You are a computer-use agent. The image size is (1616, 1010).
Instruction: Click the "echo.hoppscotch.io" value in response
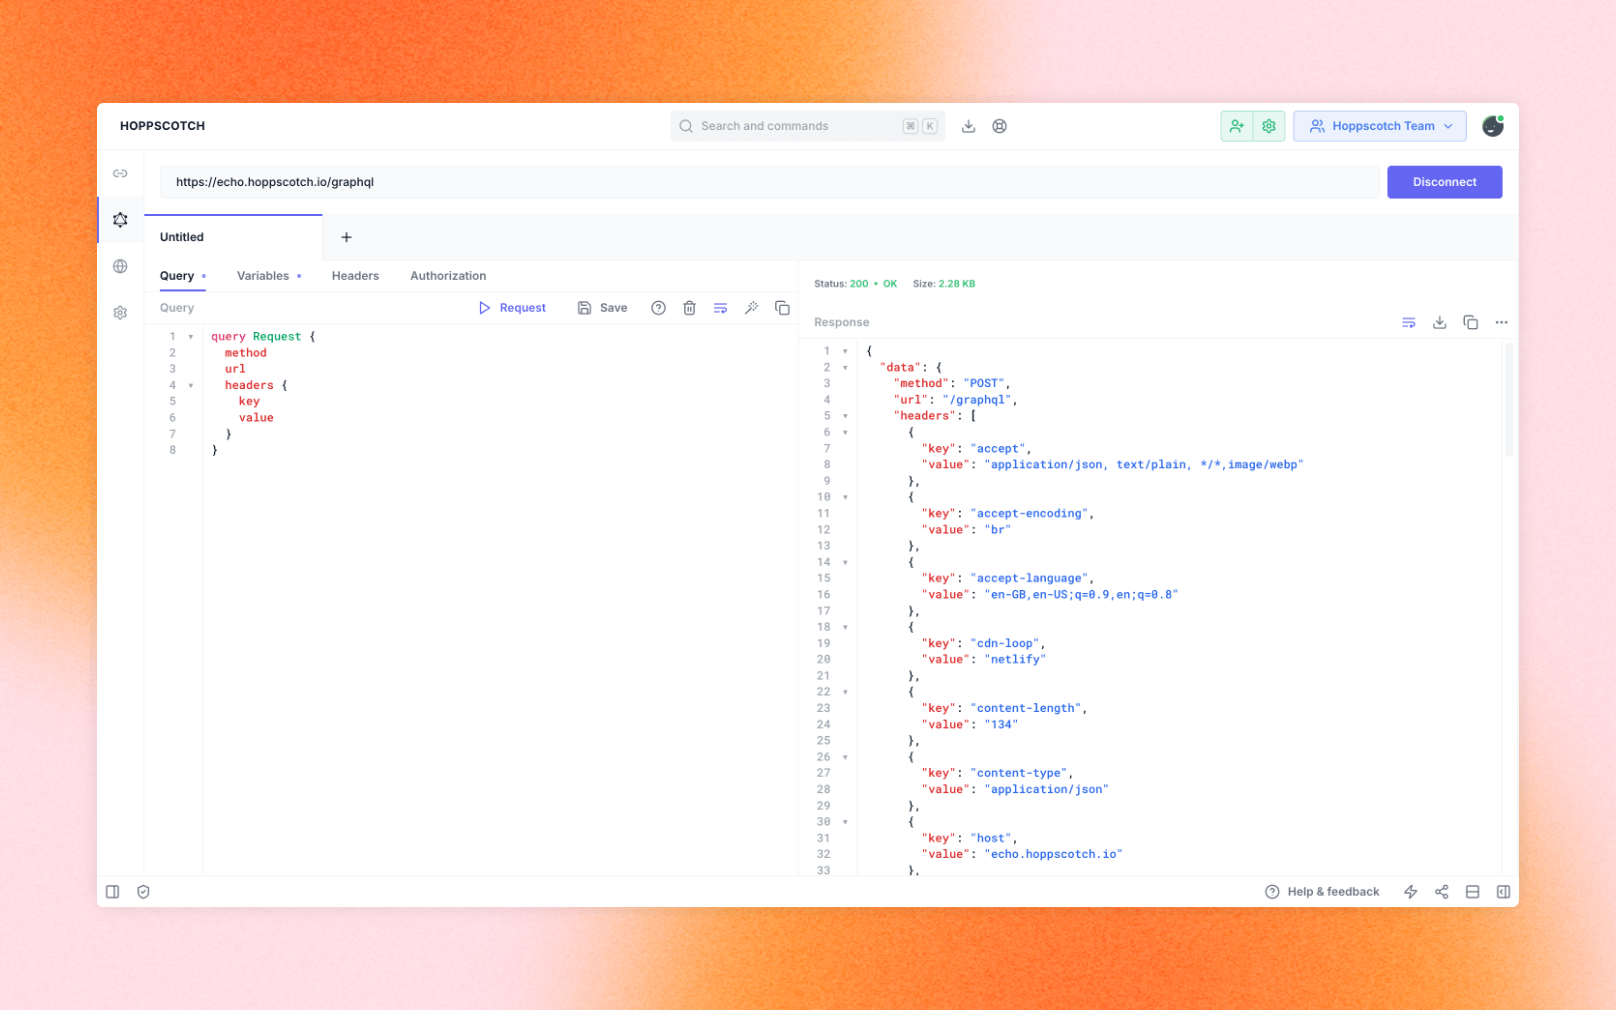[x=1053, y=854]
